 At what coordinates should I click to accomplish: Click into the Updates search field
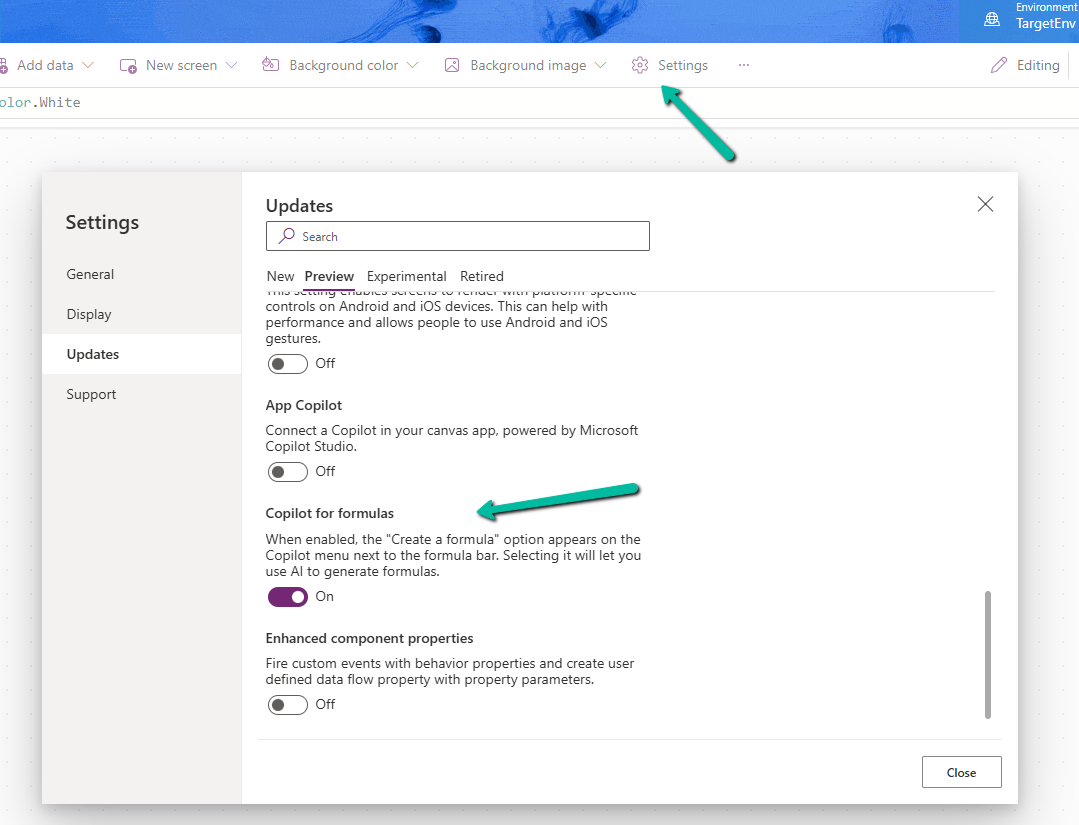(x=470, y=236)
